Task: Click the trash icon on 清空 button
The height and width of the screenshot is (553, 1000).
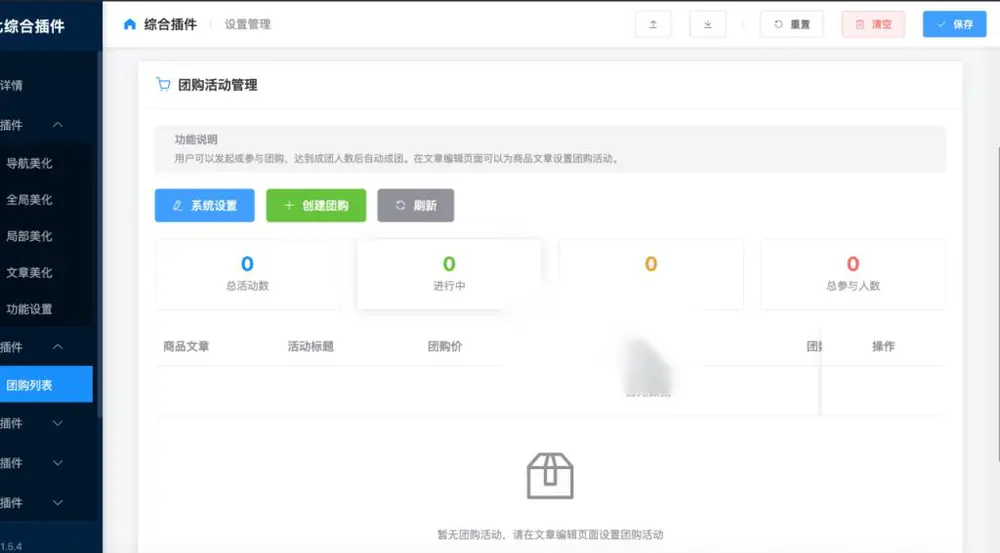Action: pos(860,24)
